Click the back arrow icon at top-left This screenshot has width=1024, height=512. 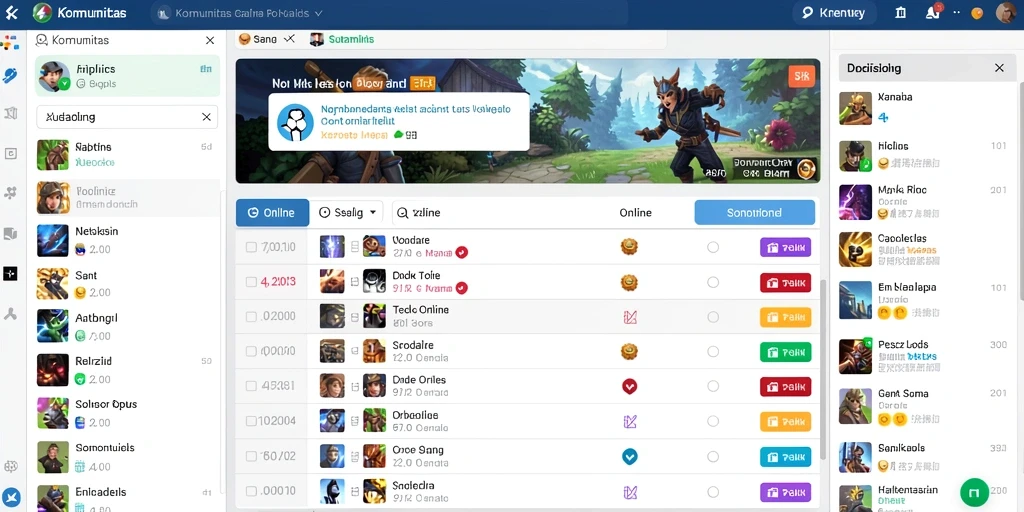(11, 12)
